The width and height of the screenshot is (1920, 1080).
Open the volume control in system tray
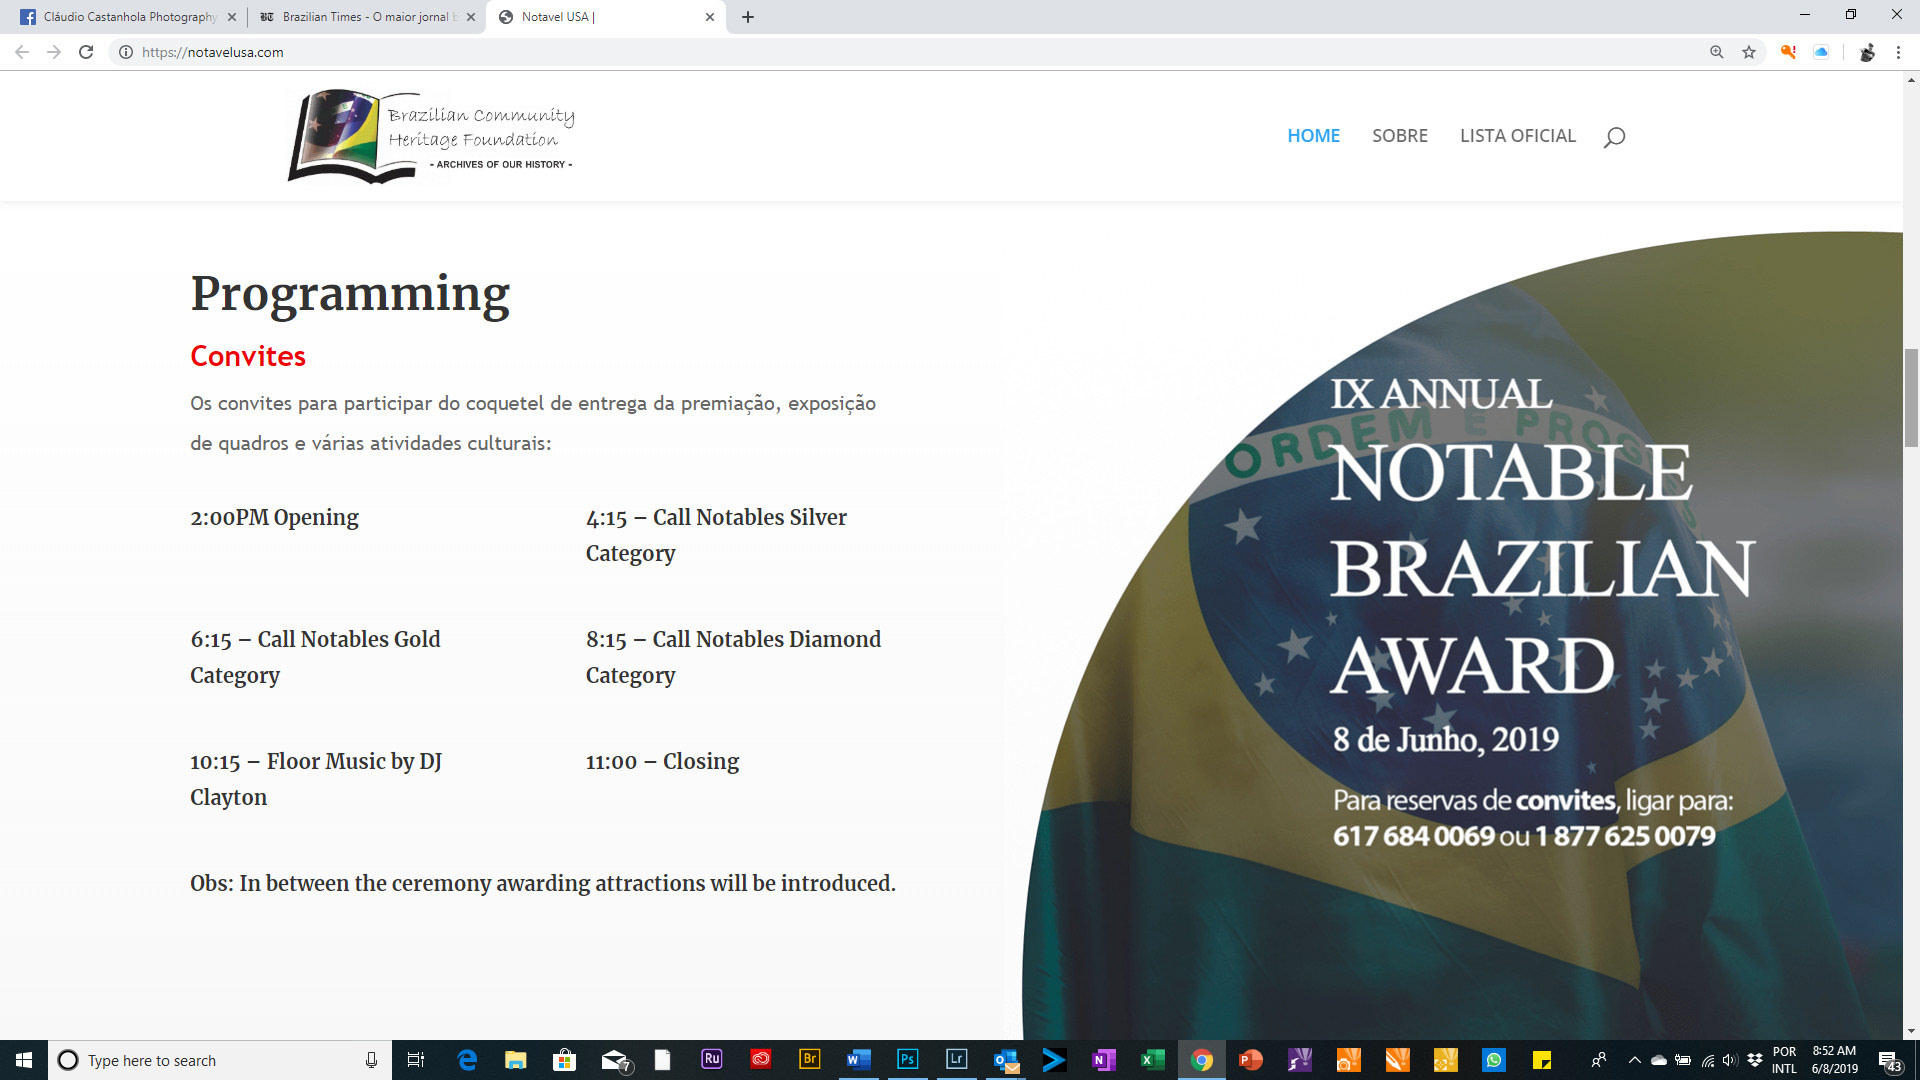[1730, 1060]
